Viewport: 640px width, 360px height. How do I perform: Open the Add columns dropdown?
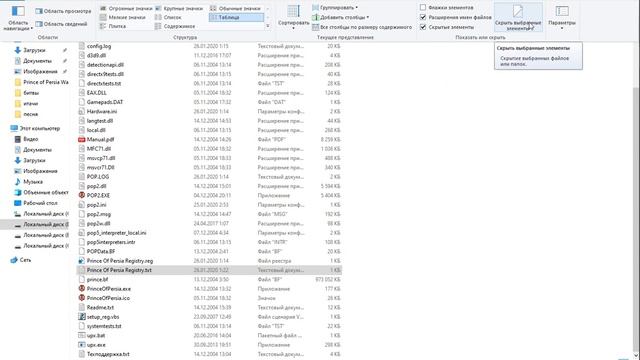pos(340,17)
